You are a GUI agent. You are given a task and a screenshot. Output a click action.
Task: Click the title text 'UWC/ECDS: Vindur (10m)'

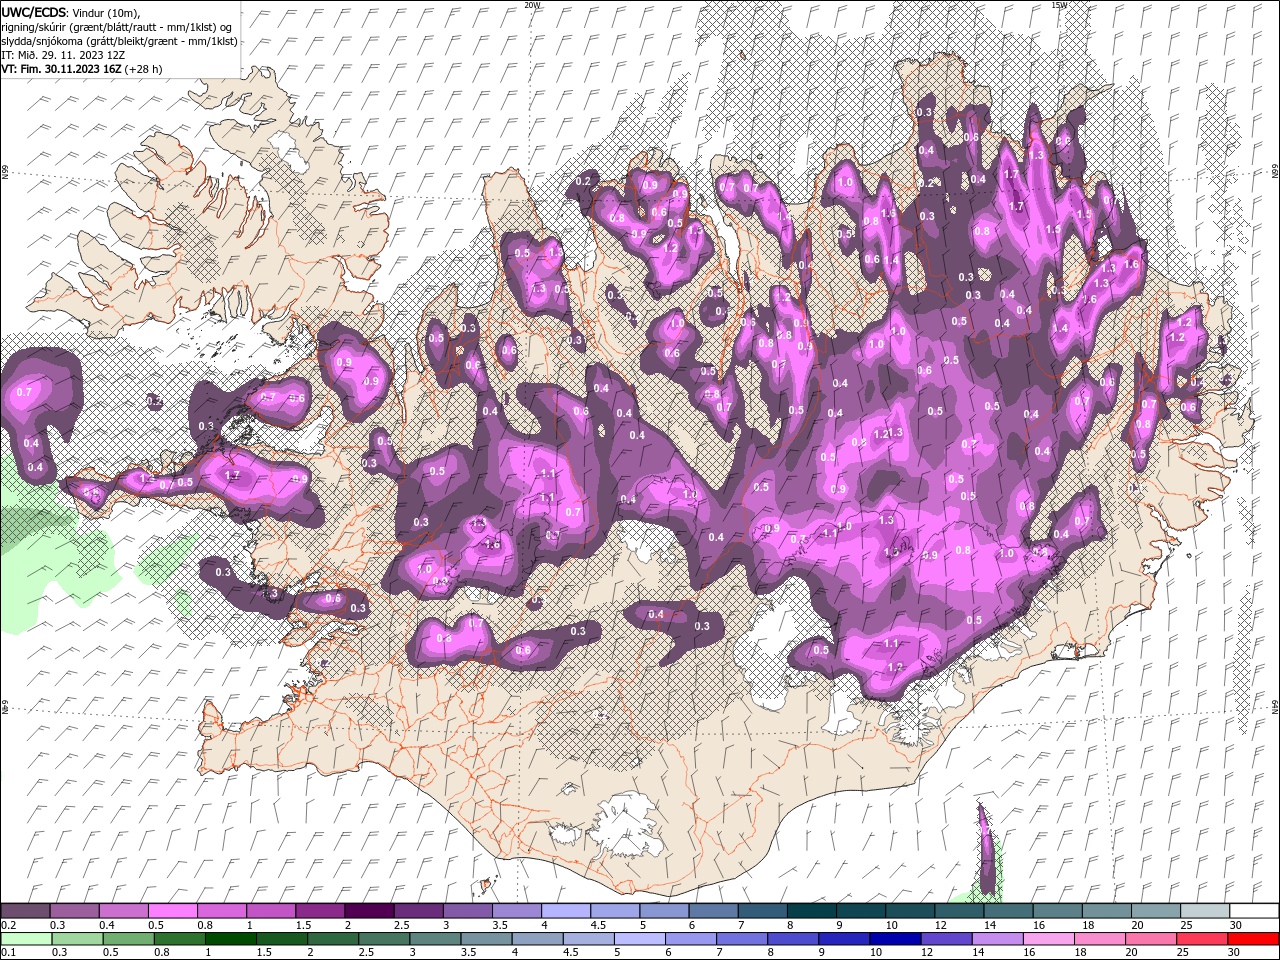pyautogui.click(x=71, y=12)
